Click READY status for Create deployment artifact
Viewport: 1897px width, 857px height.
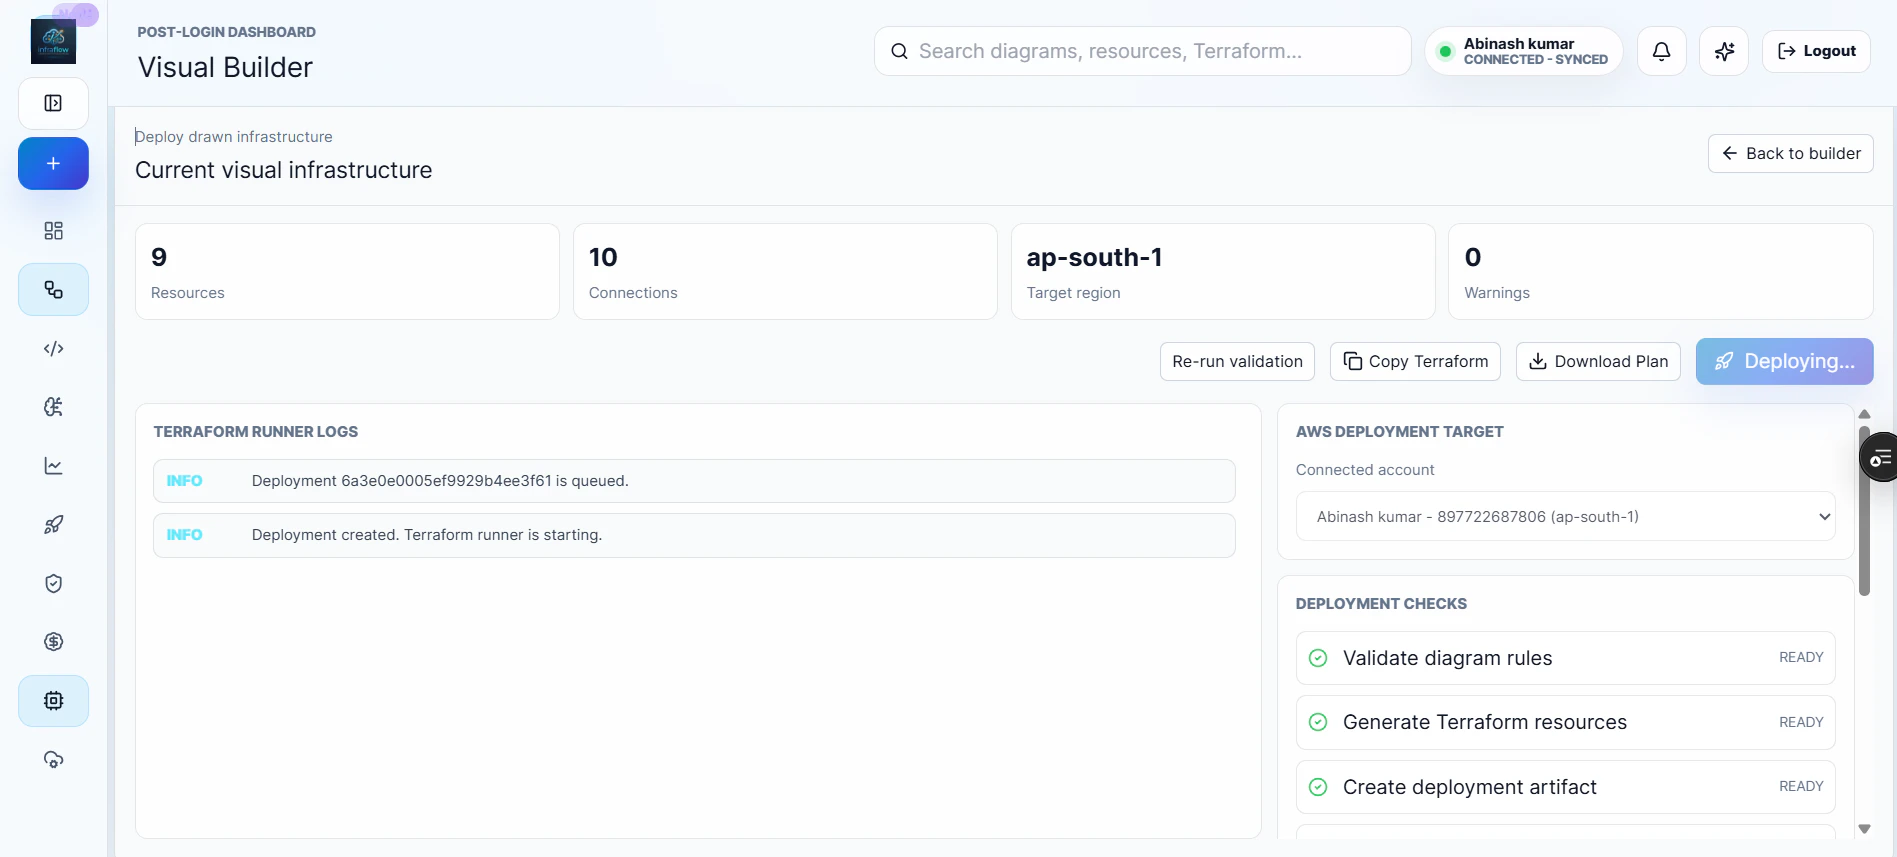click(1801, 786)
